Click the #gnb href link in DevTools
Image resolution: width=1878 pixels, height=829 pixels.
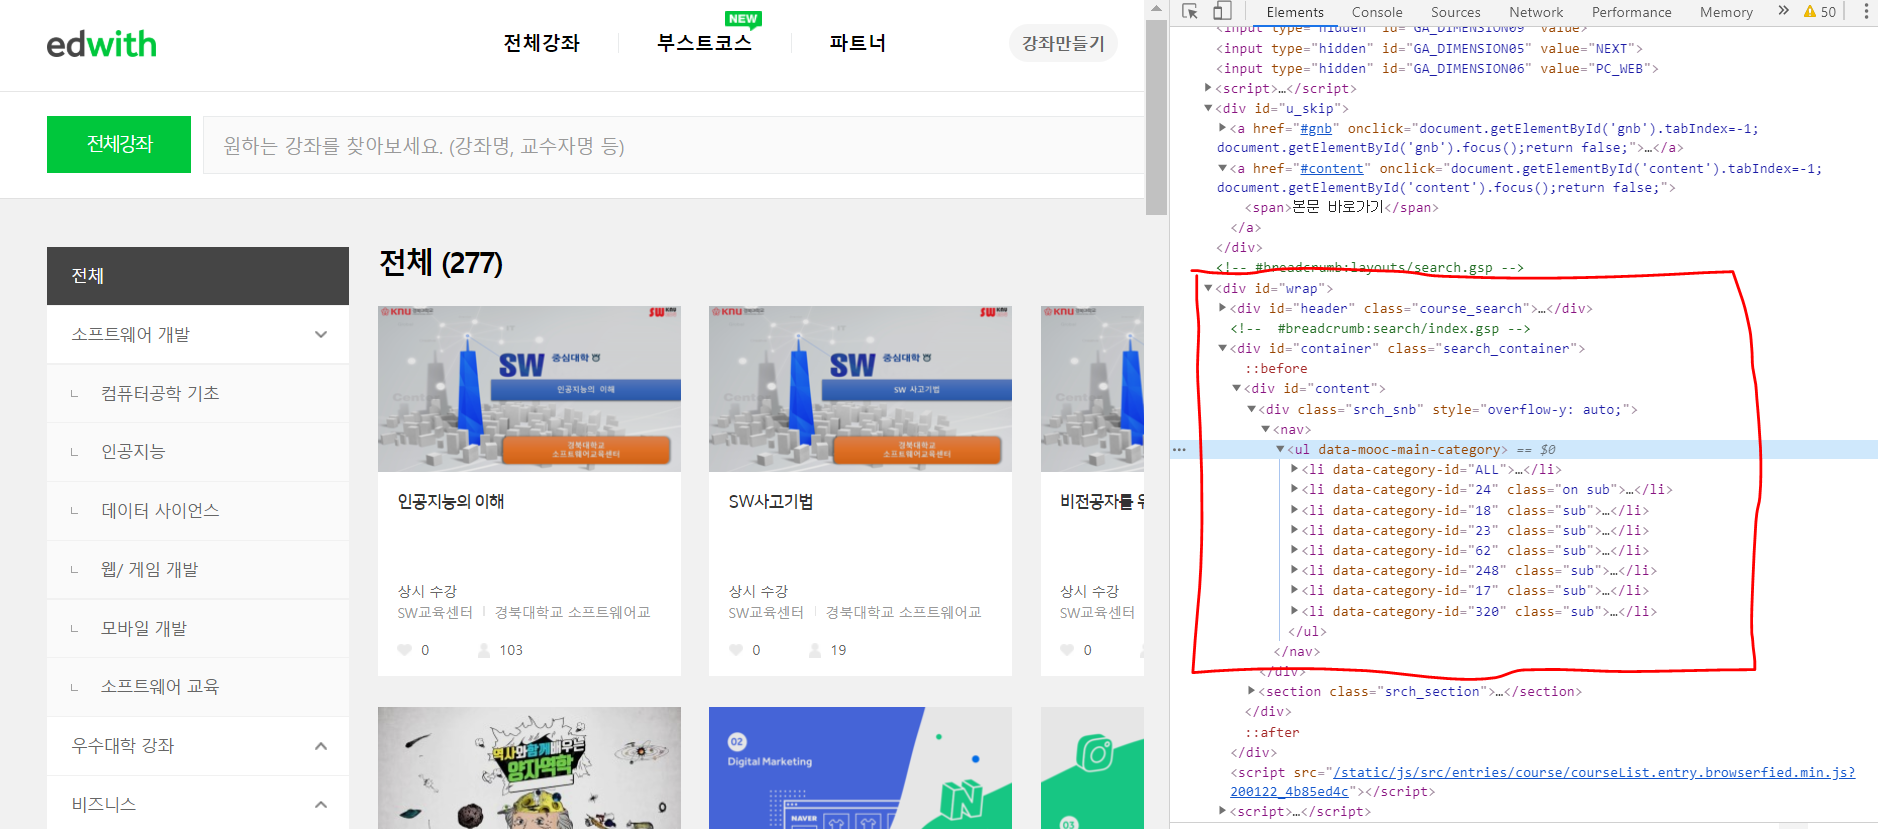click(x=1316, y=128)
